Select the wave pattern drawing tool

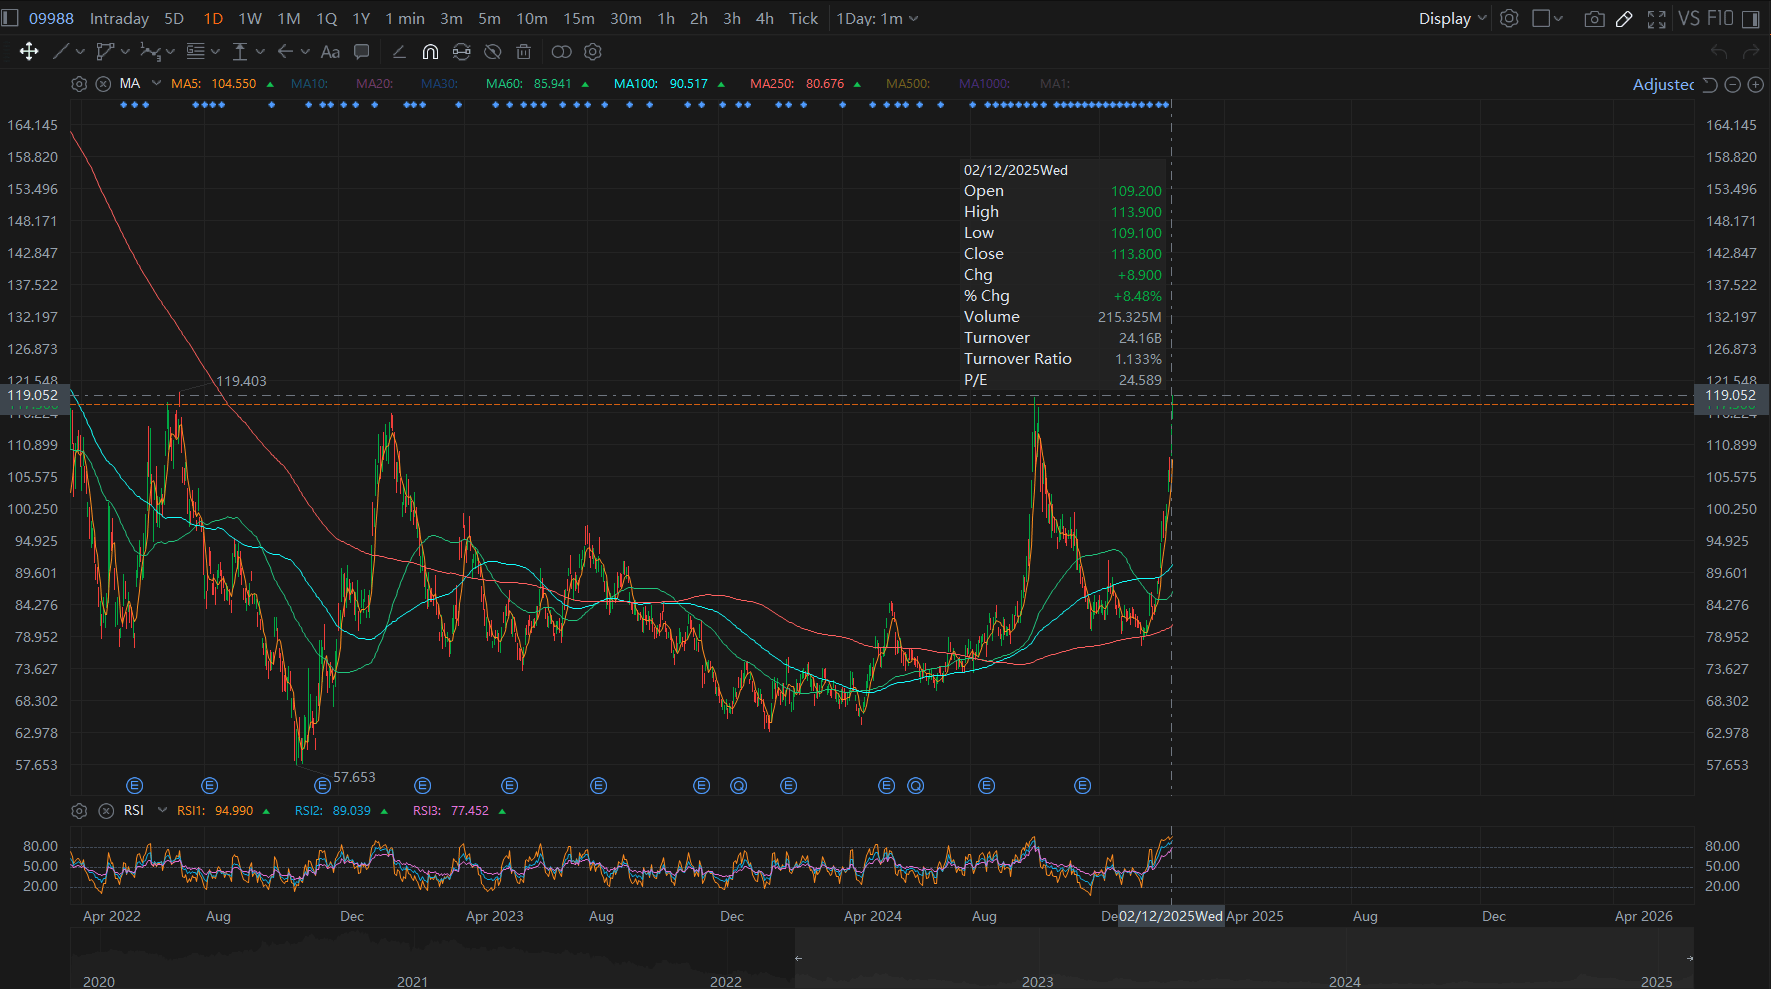coord(149,51)
